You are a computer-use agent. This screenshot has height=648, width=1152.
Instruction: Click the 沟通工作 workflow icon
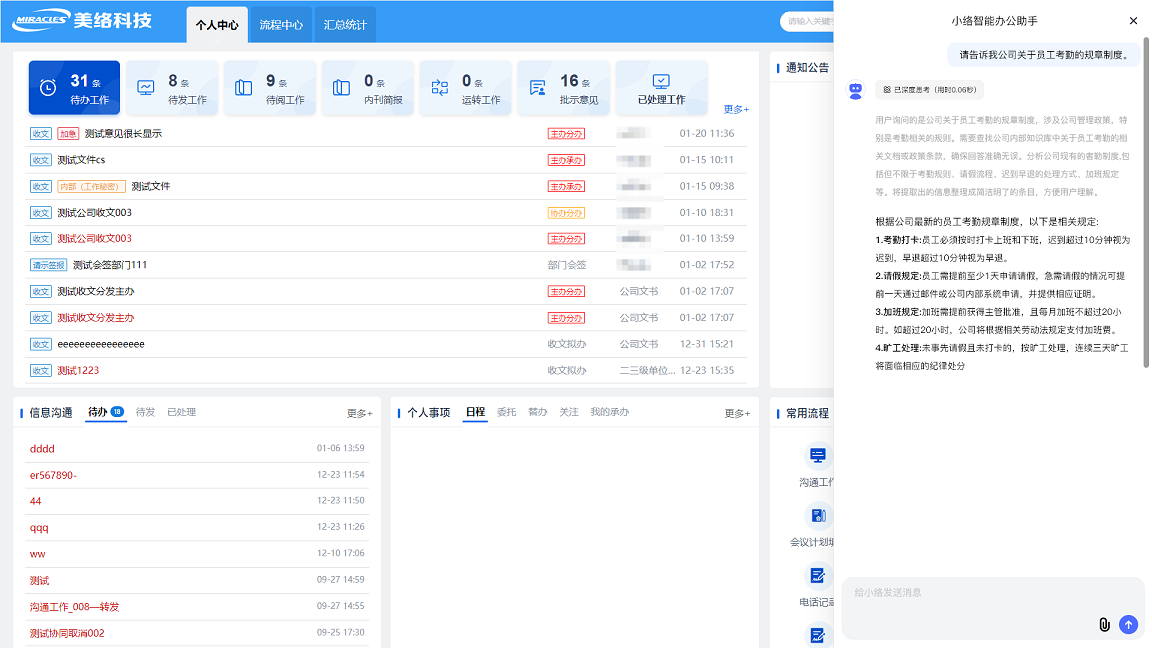click(818, 456)
